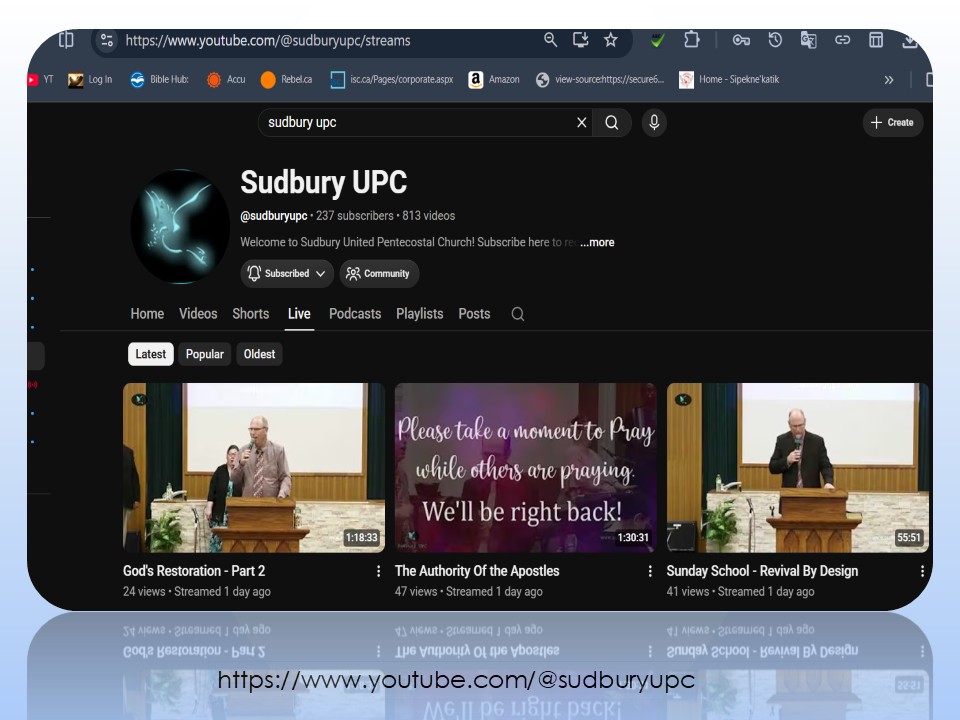Click the split screen icon in browser toolbar
The height and width of the screenshot is (720, 960).
click(66, 40)
